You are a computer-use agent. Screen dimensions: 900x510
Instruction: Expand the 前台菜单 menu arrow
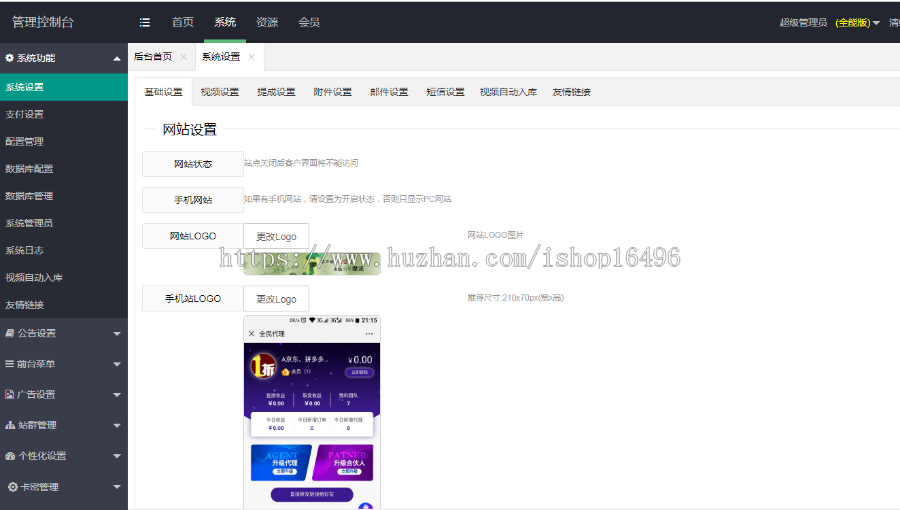[117, 364]
